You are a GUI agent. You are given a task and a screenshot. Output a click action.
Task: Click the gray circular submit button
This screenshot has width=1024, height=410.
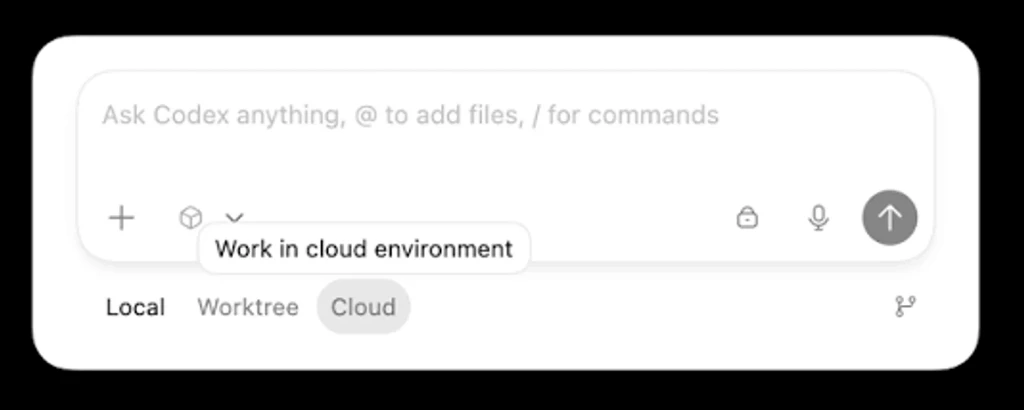889,217
